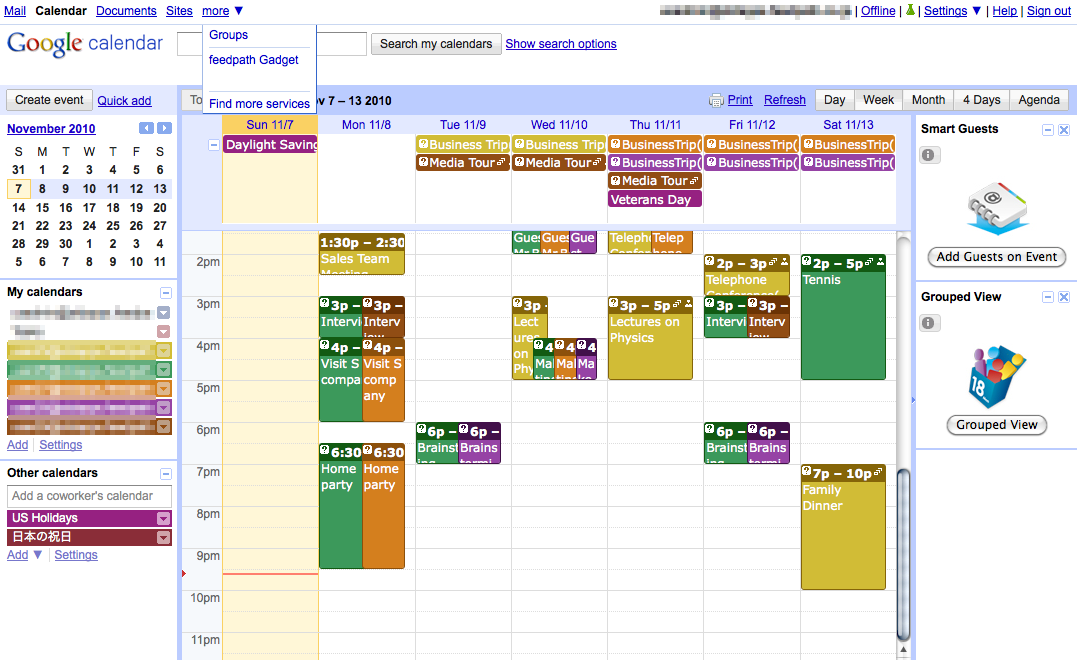Sign out of the account

1049,11
